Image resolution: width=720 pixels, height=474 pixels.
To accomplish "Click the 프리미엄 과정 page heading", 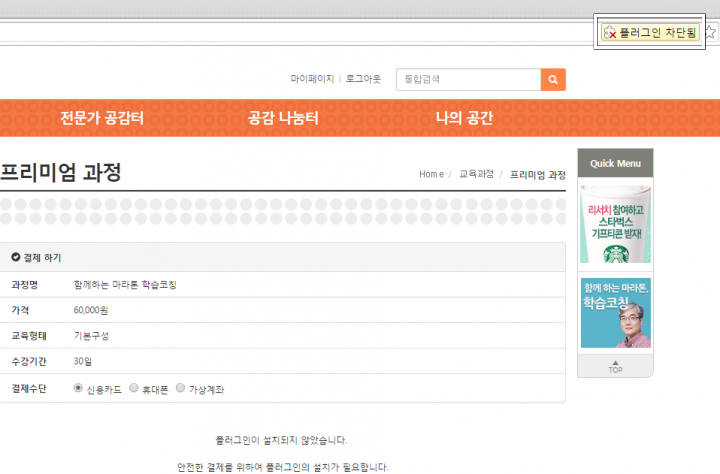I will click(x=61, y=172).
